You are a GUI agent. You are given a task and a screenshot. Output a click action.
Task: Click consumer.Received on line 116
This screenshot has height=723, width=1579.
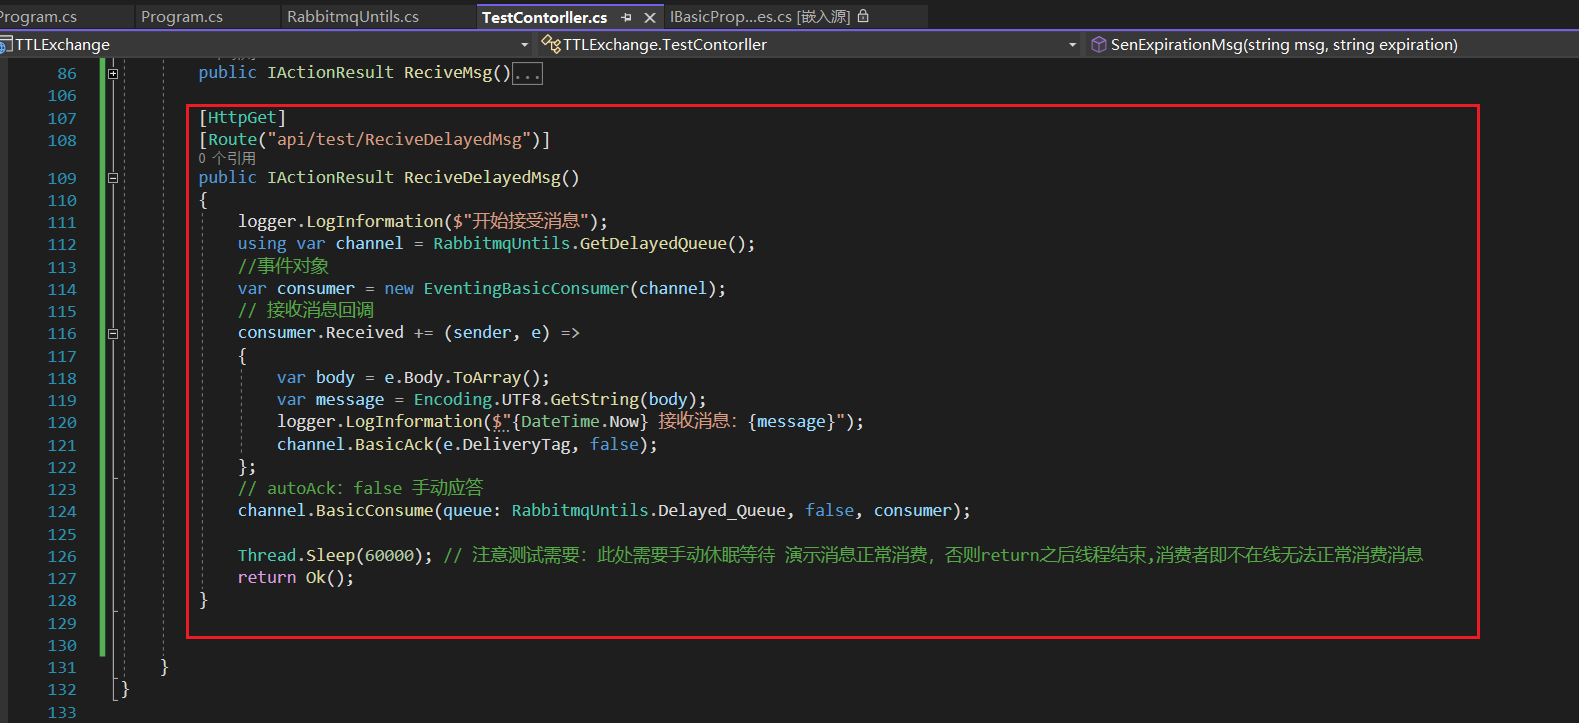320,332
